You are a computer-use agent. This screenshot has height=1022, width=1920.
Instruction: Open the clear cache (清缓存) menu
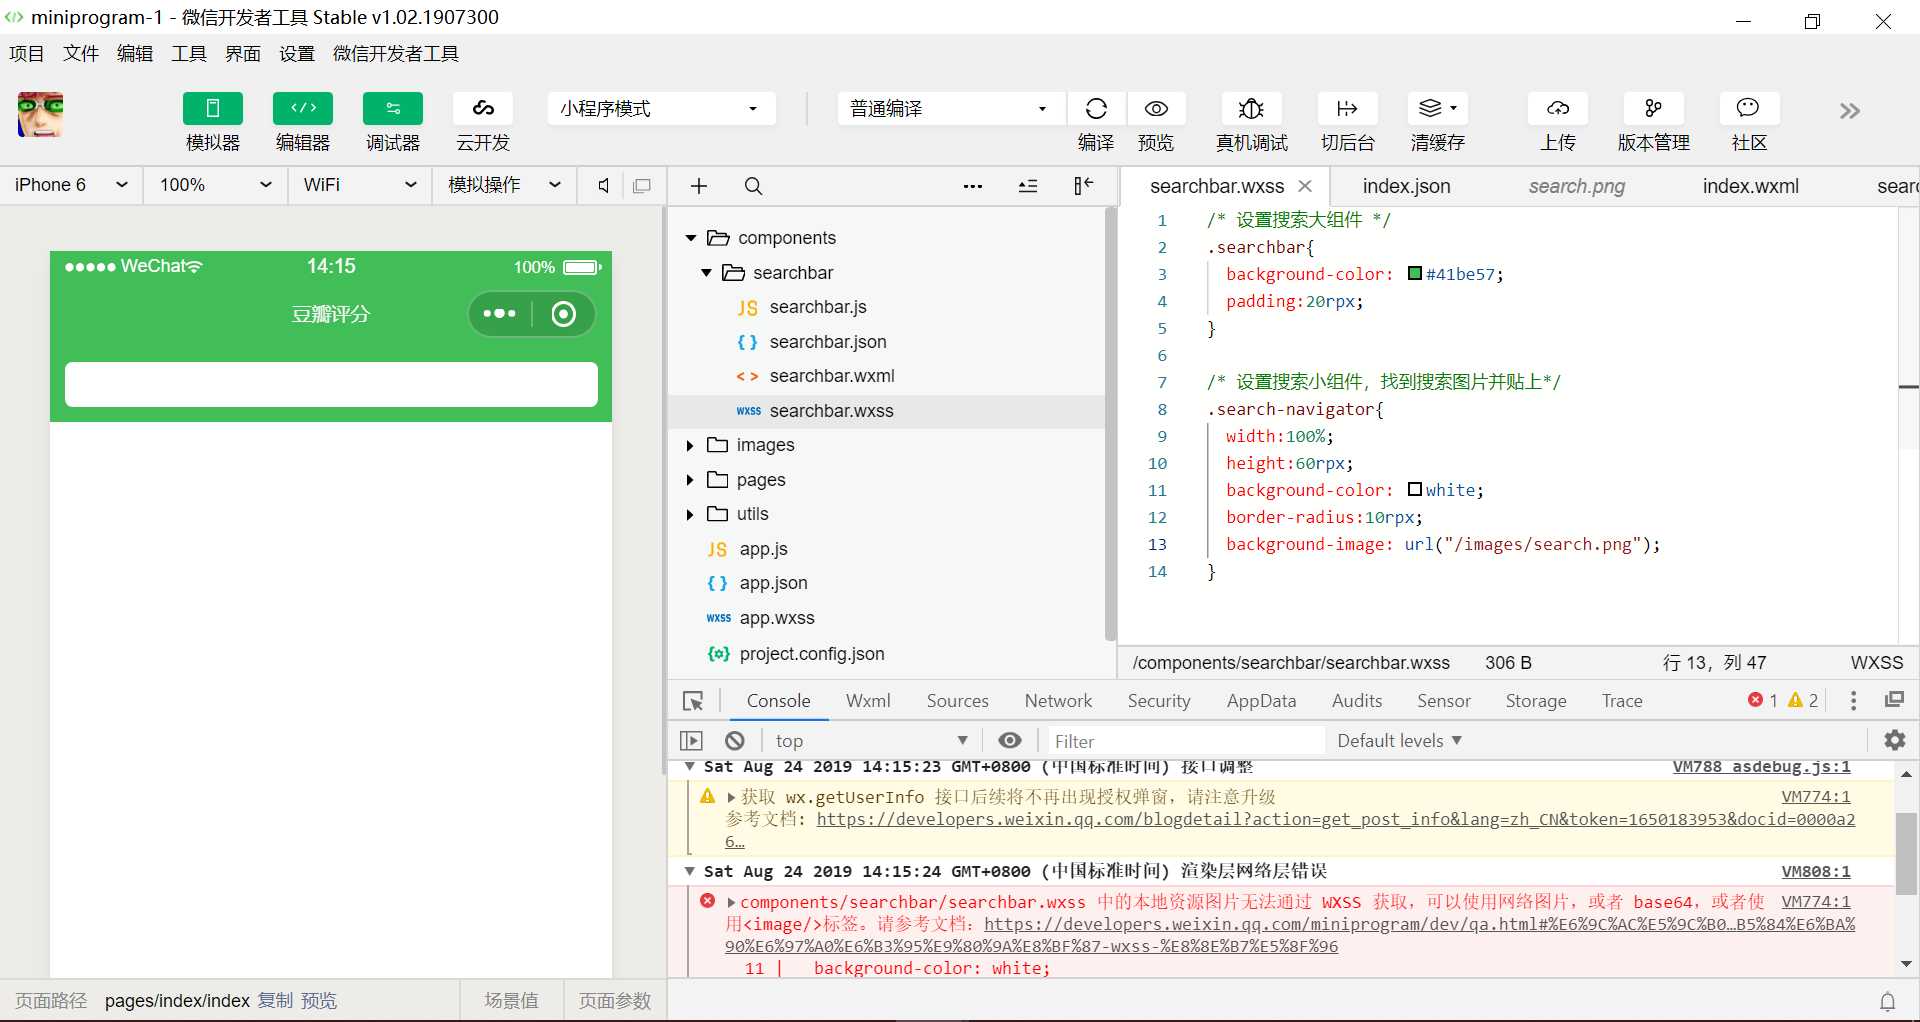tap(1437, 109)
